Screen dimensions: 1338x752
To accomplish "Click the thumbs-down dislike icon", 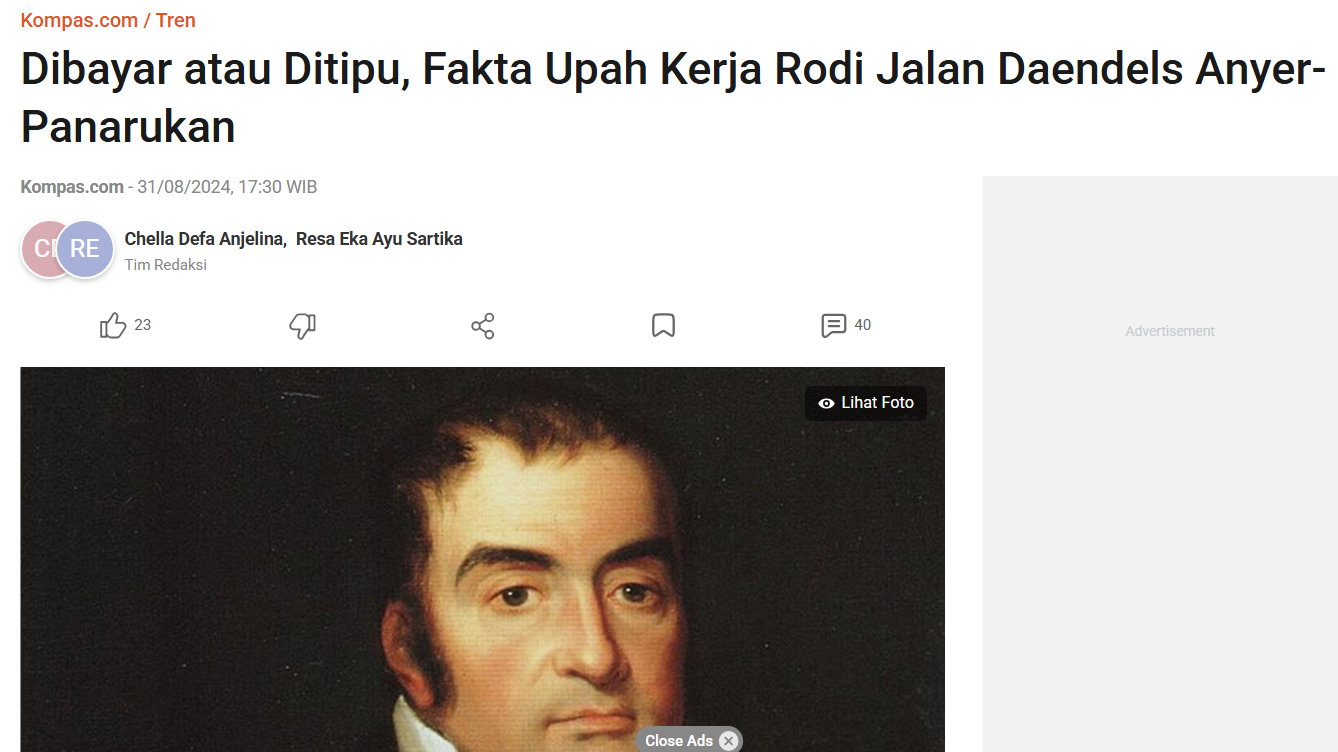I will click(x=302, y=326).
